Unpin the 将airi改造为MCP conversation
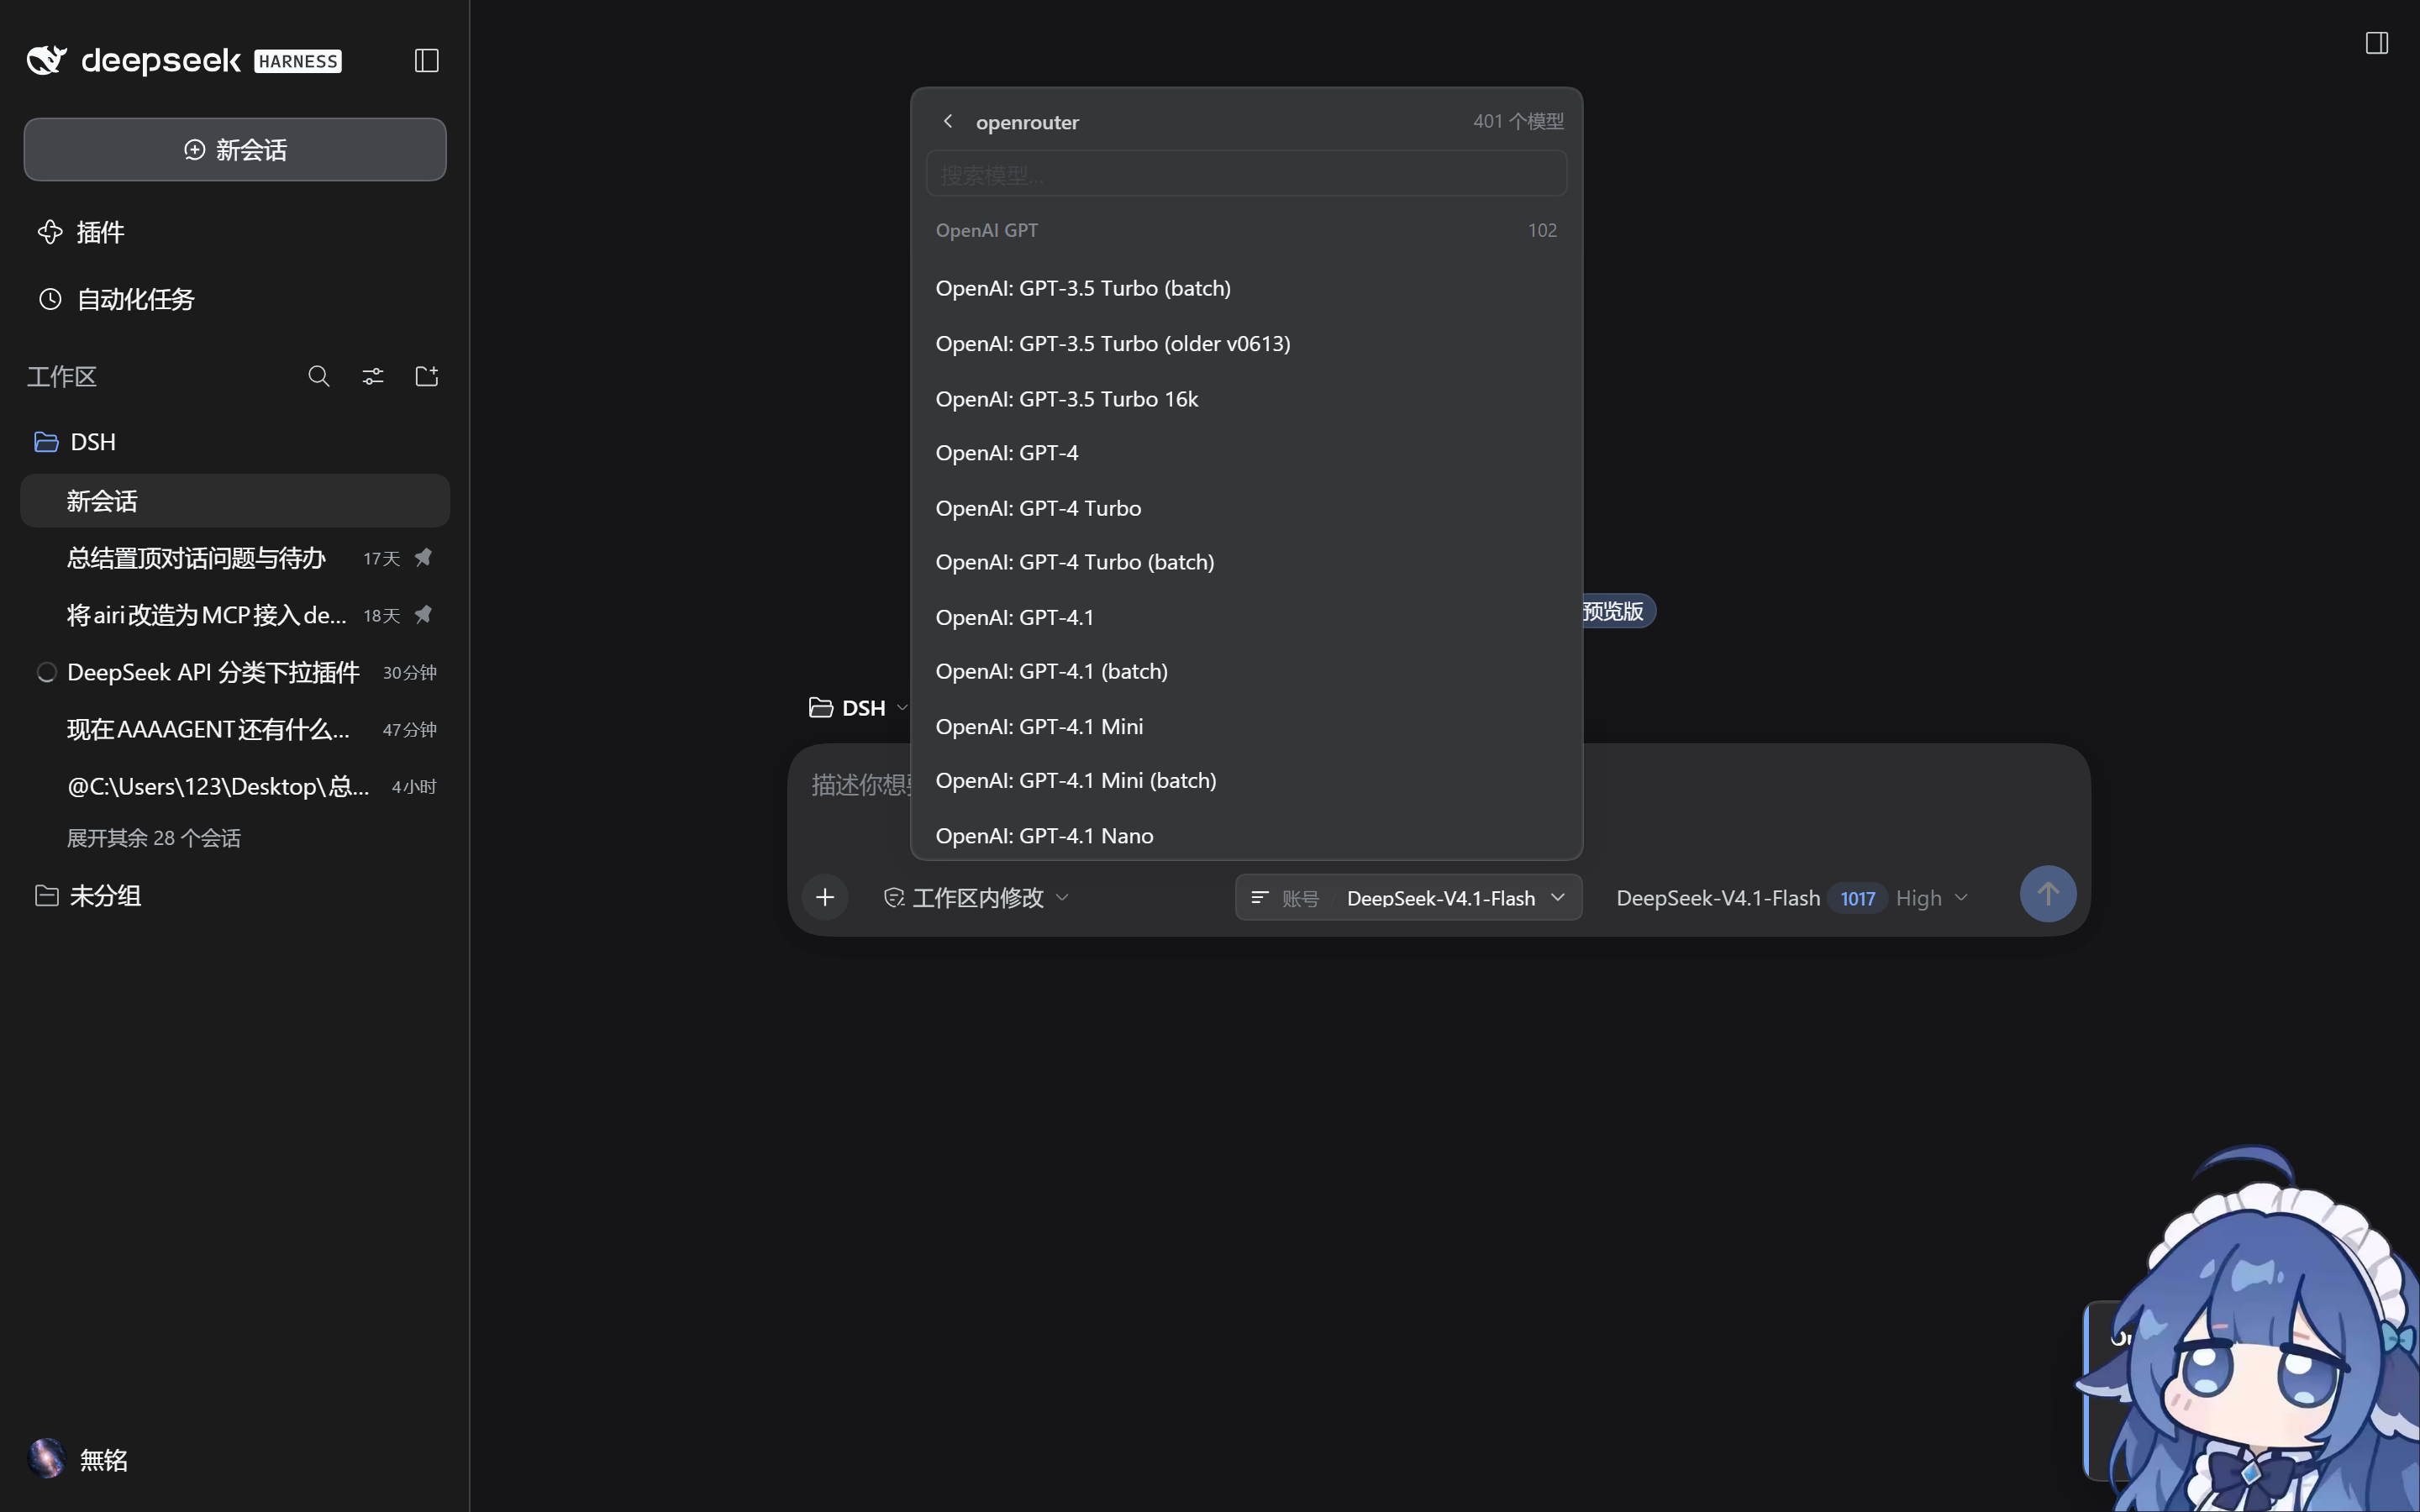The height and width of the screenshot is (1512, 2420). click(x=424, y=614)
